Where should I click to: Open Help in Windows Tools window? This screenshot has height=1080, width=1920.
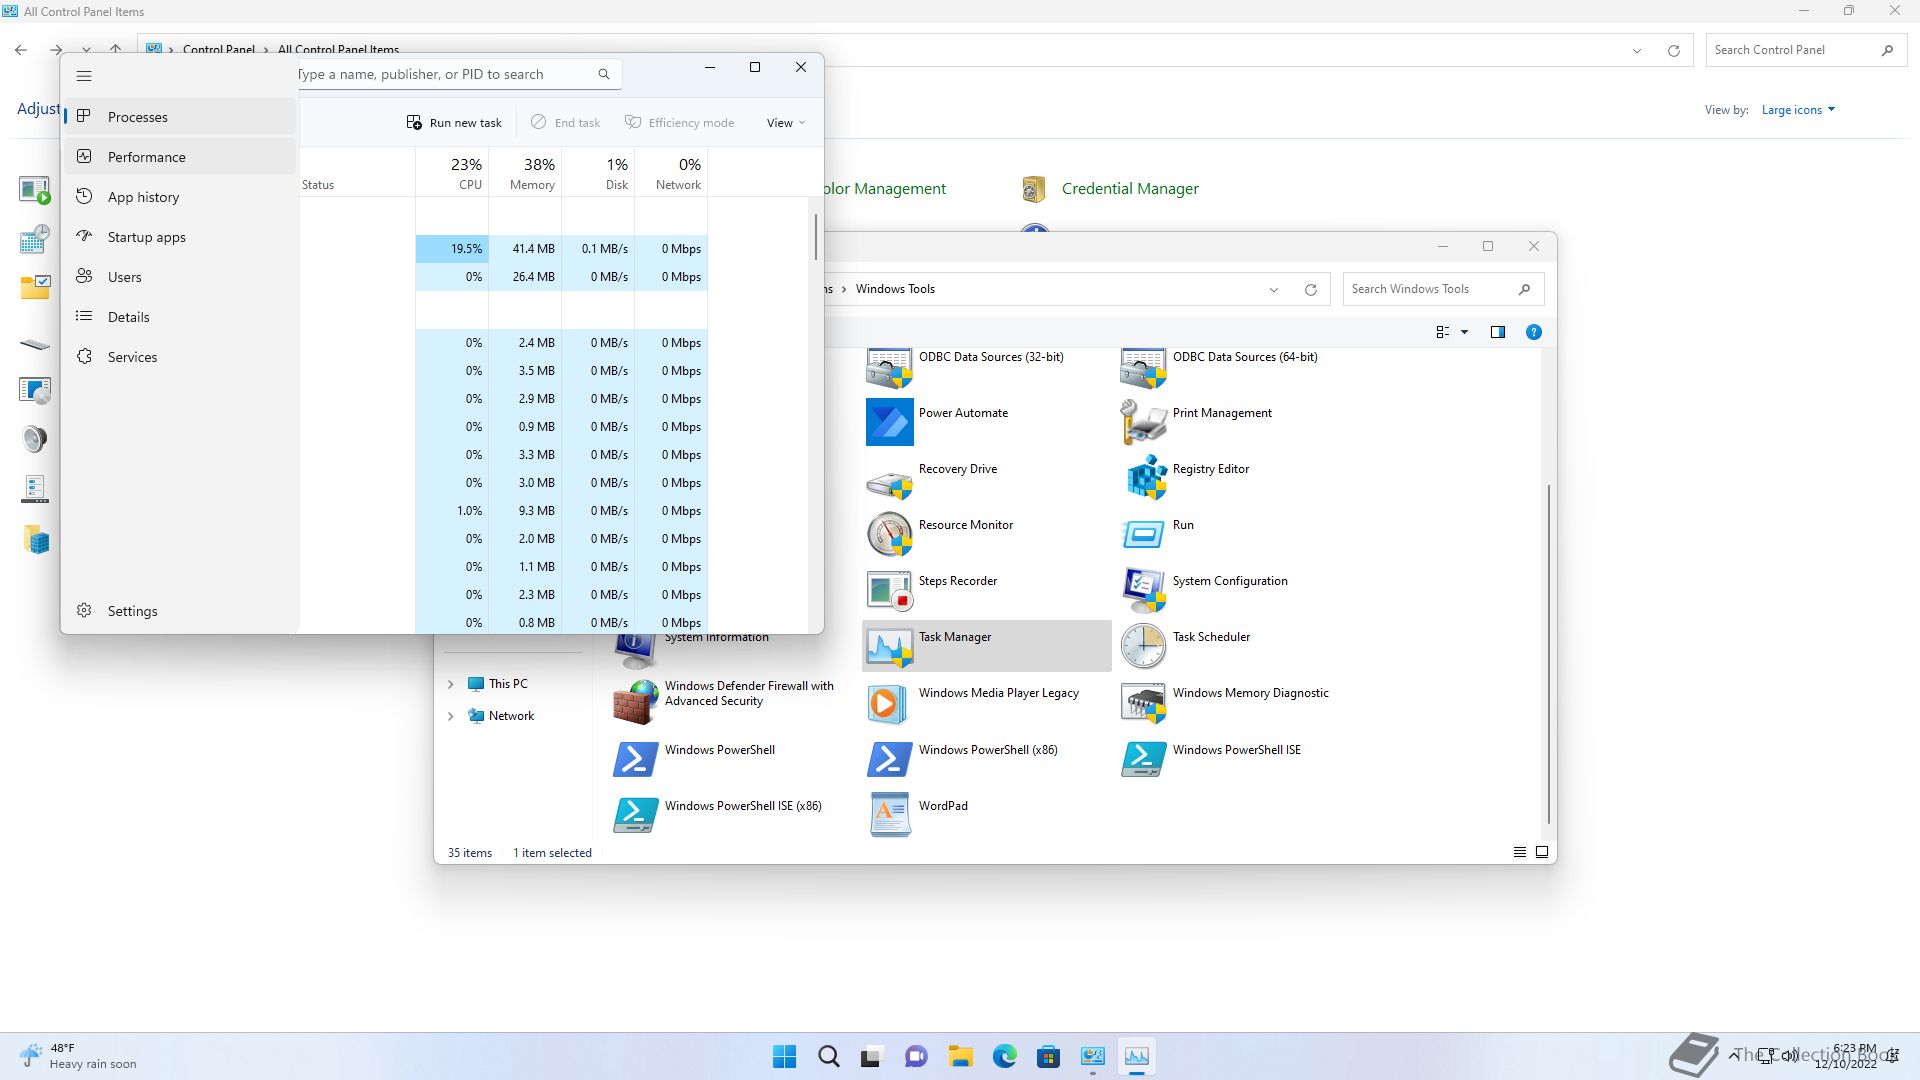tap(1534, 332)
